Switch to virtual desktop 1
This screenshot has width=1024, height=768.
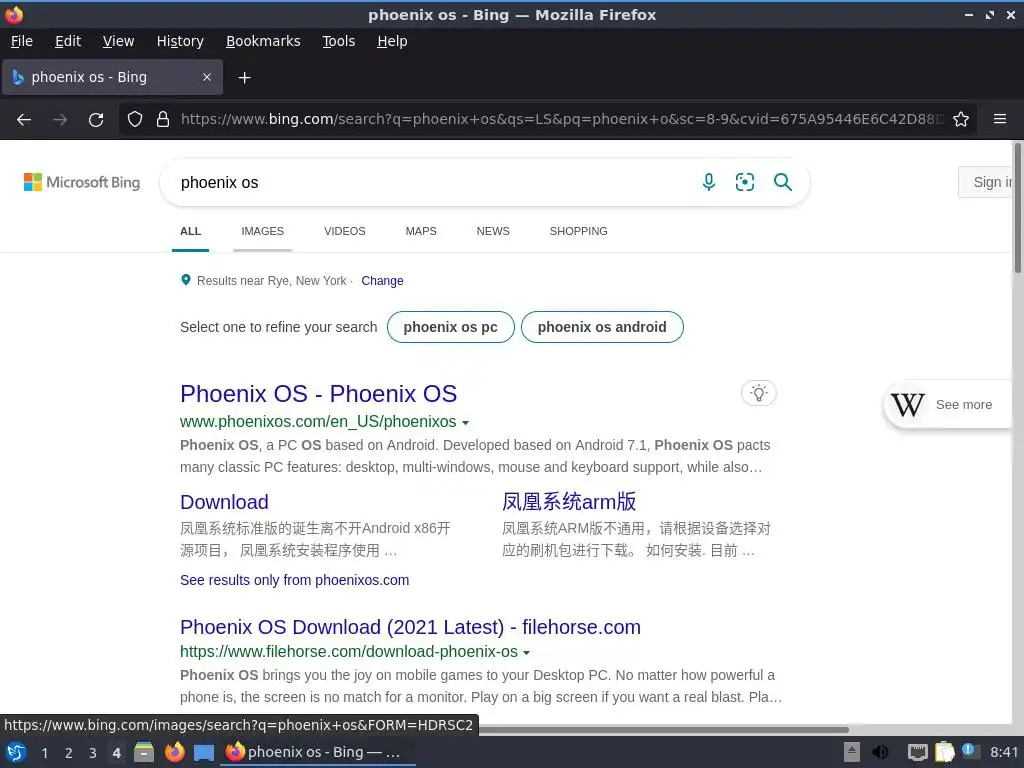pyautogui.click(x=45, y=753)
